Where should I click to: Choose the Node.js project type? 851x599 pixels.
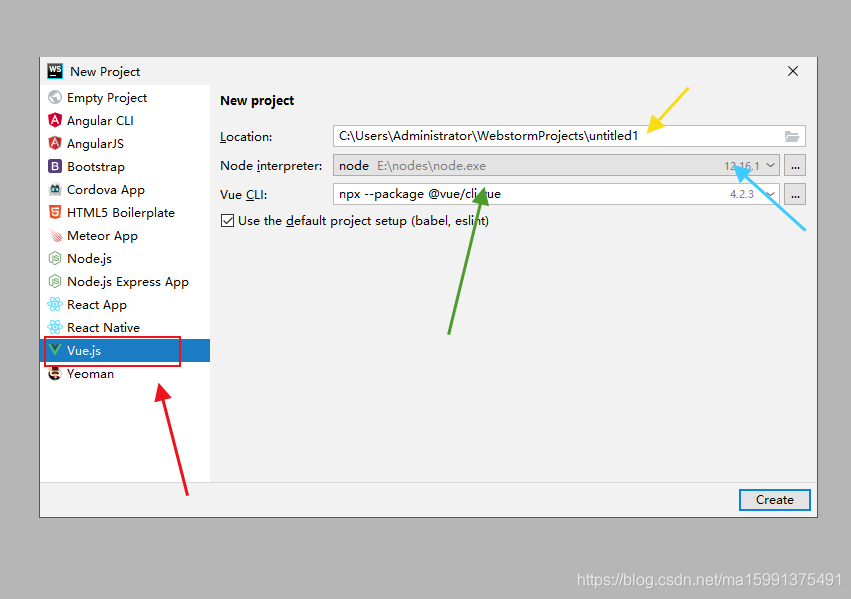click(89, 259)
